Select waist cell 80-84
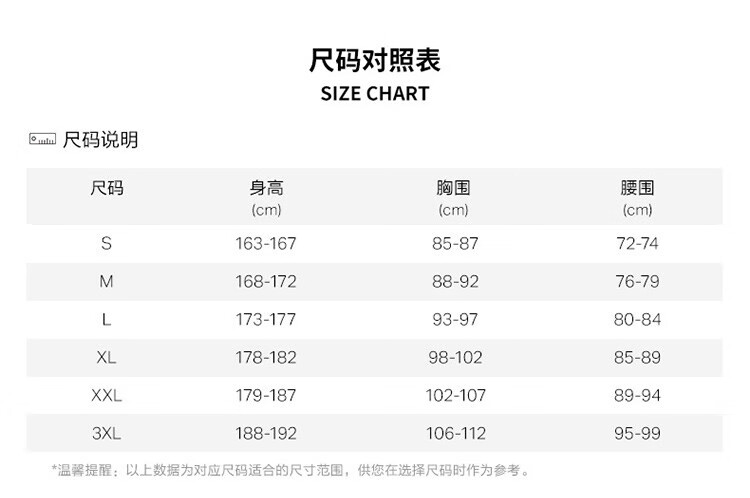Screen dimensions: 750x498 point(638,319)
